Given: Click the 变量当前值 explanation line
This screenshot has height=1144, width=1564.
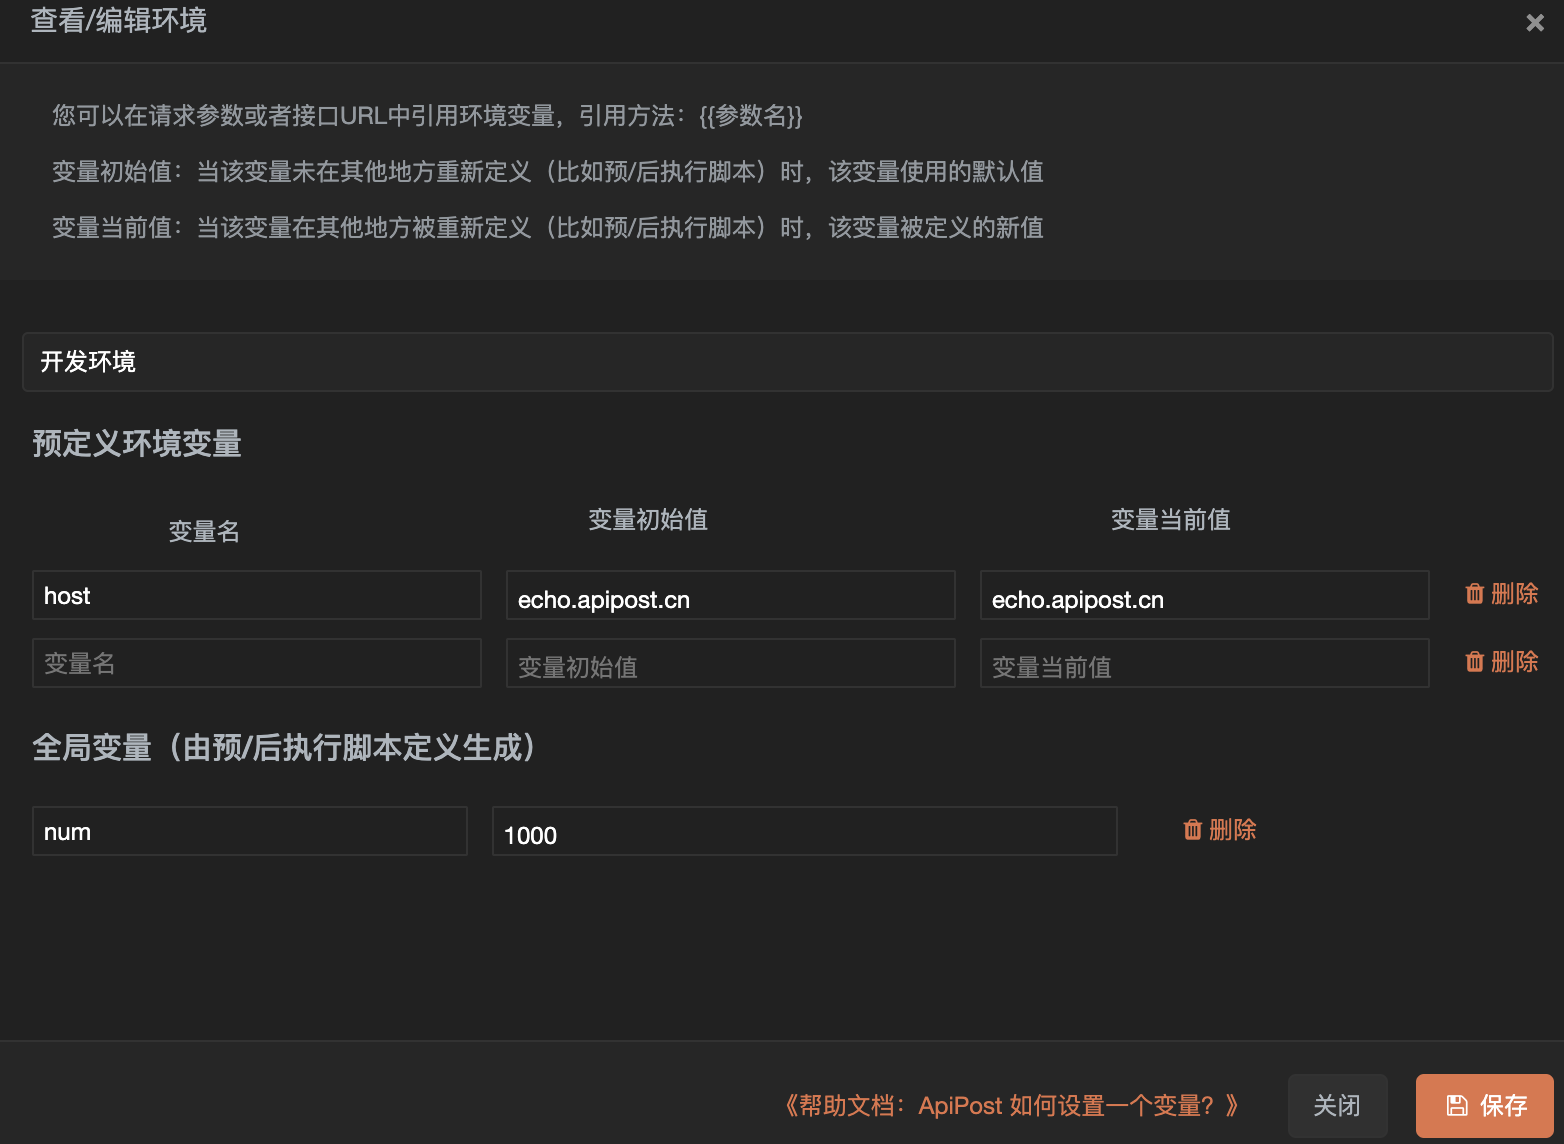Looking at the screenshot, I should [548, 228].
